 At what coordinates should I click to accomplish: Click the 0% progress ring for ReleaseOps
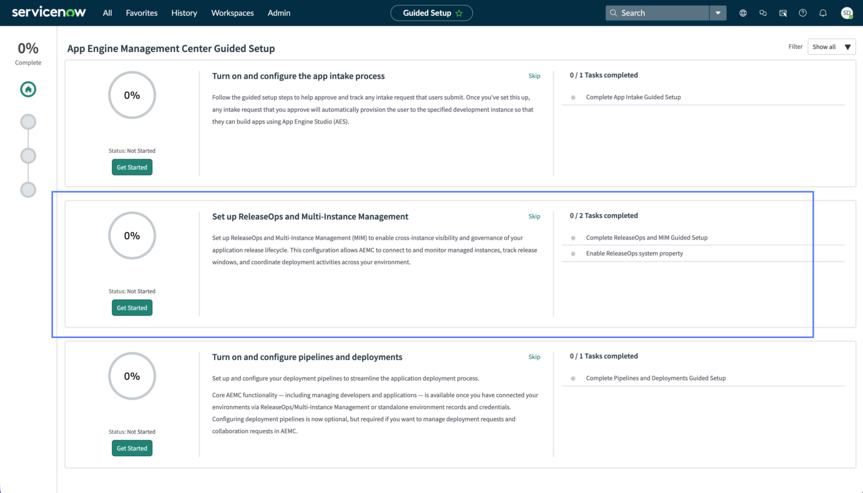tap(132, 235)
